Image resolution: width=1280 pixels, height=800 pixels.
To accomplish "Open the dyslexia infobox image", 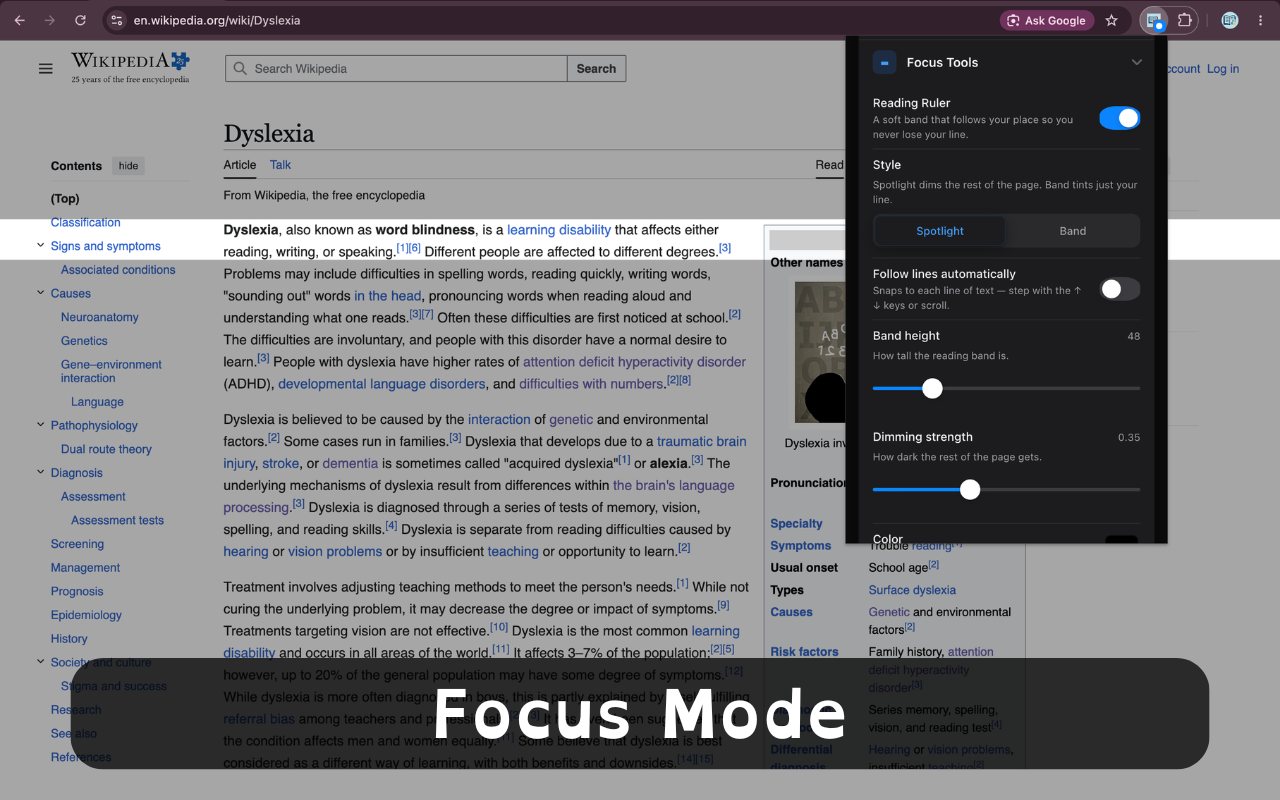I will (x=820, y=352).
